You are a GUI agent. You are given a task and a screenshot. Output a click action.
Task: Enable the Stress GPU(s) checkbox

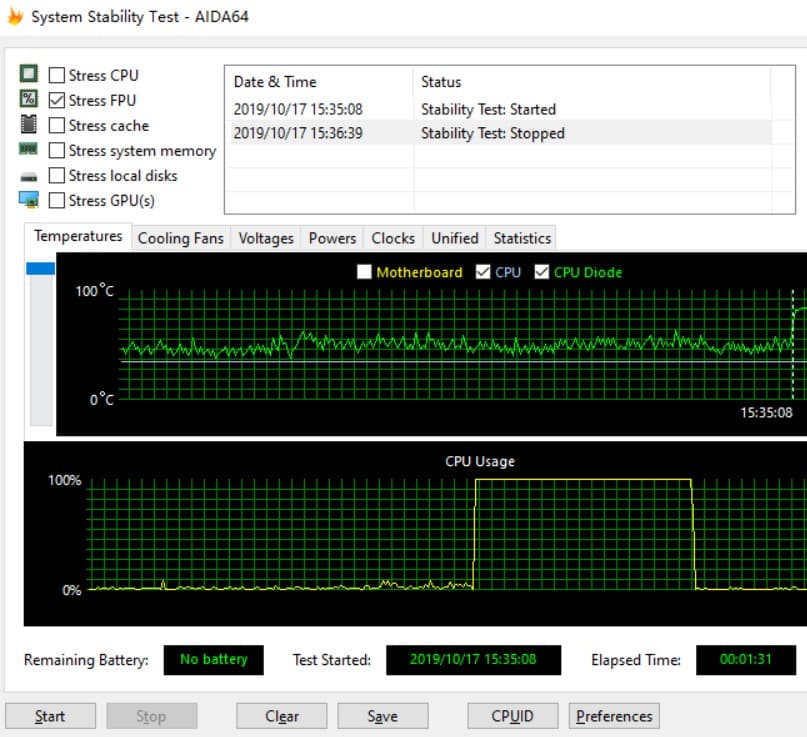(x=57, y=200)
